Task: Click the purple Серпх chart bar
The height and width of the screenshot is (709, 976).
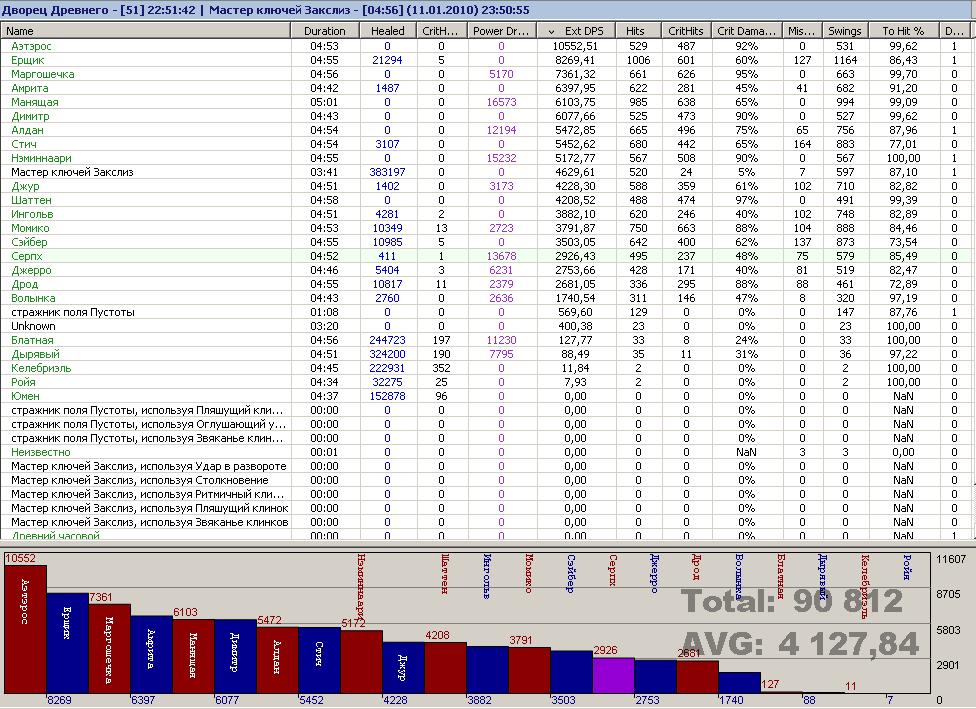Action: pyautogui.click(x=613, y=675)
